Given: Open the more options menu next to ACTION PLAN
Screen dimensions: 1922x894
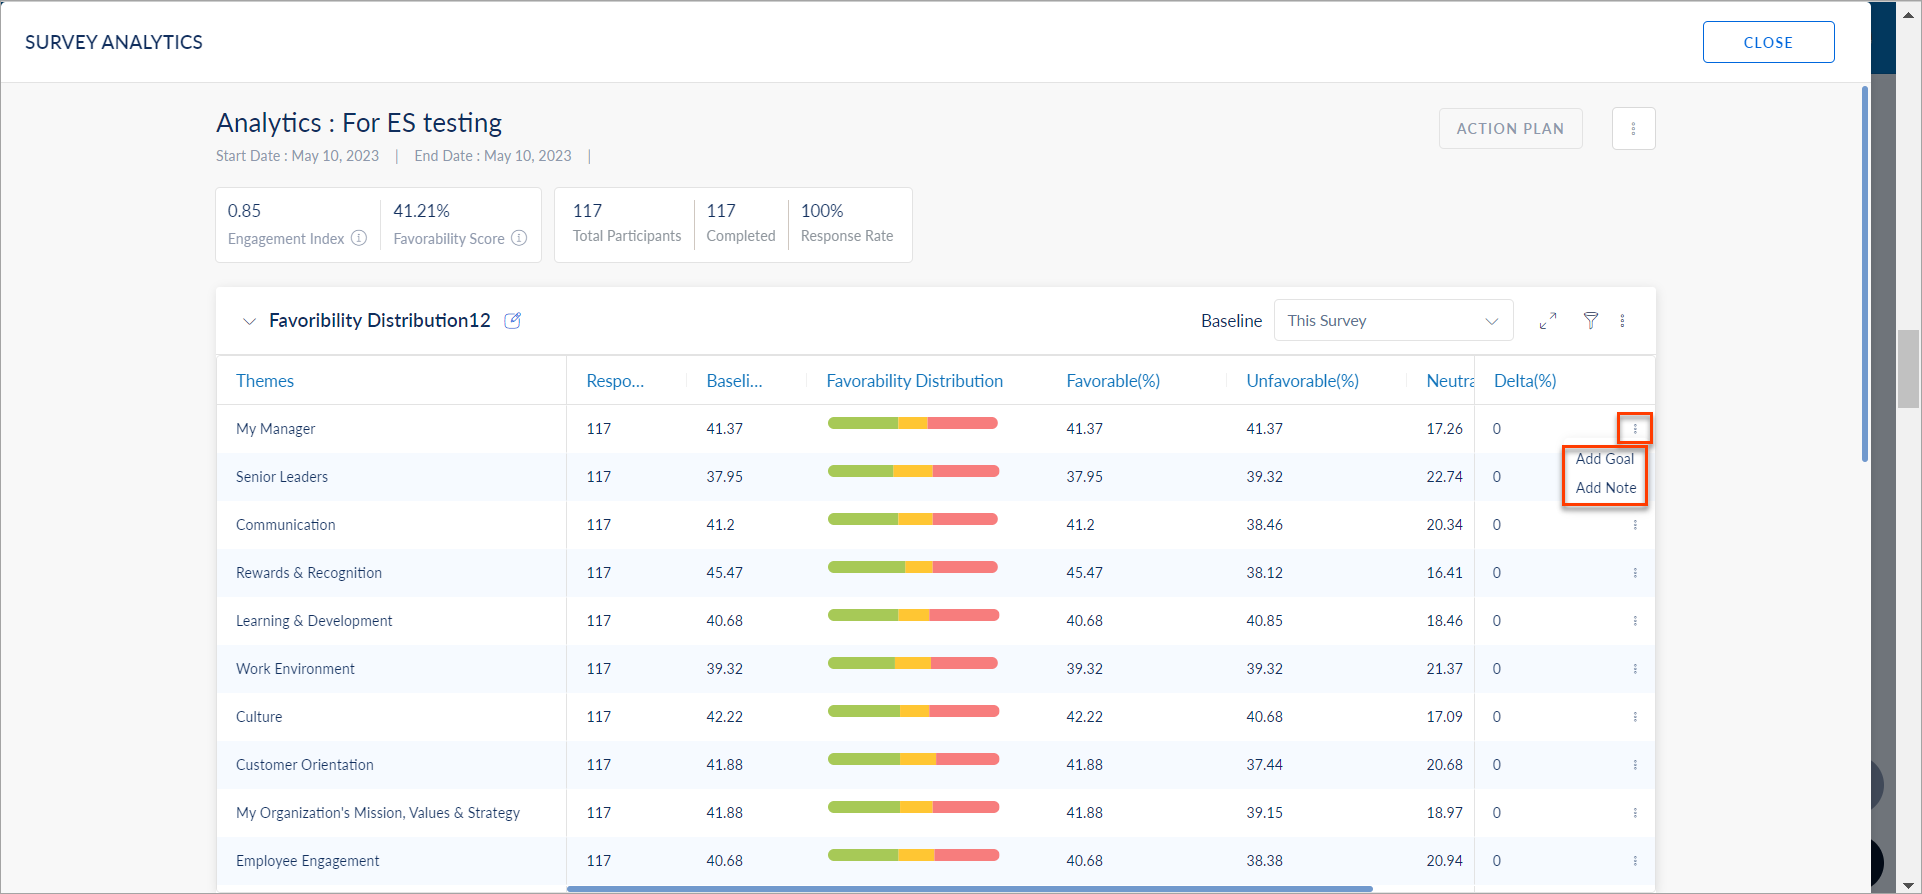Looking at the screenshot, I should point(1634,129).
